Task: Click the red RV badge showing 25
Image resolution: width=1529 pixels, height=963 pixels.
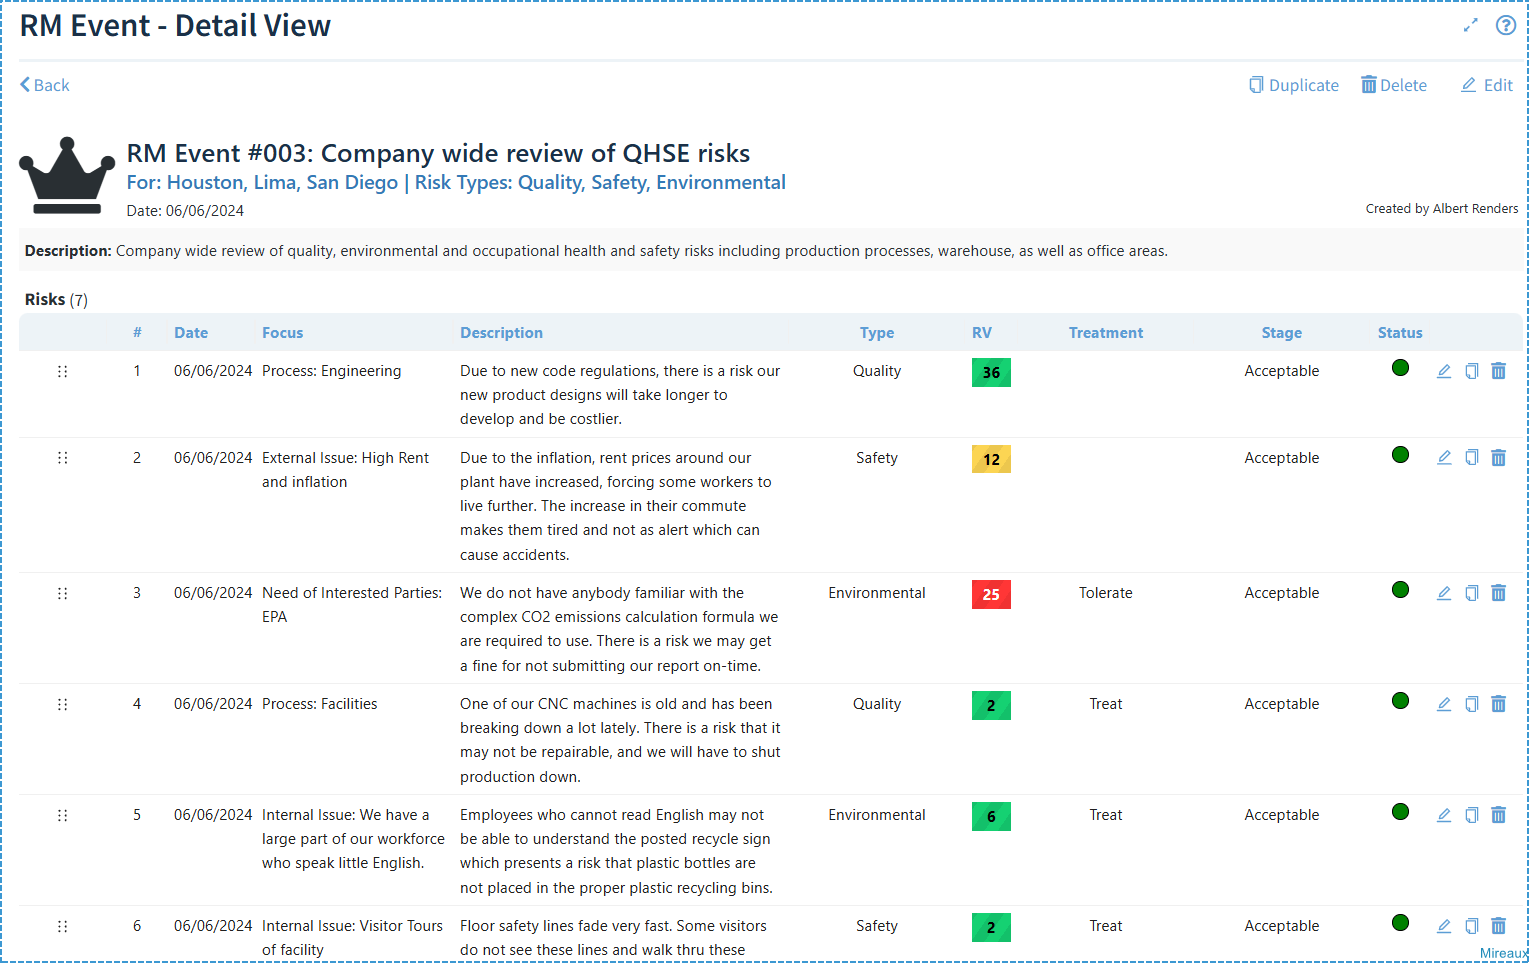Action: (x=991, y=594)
